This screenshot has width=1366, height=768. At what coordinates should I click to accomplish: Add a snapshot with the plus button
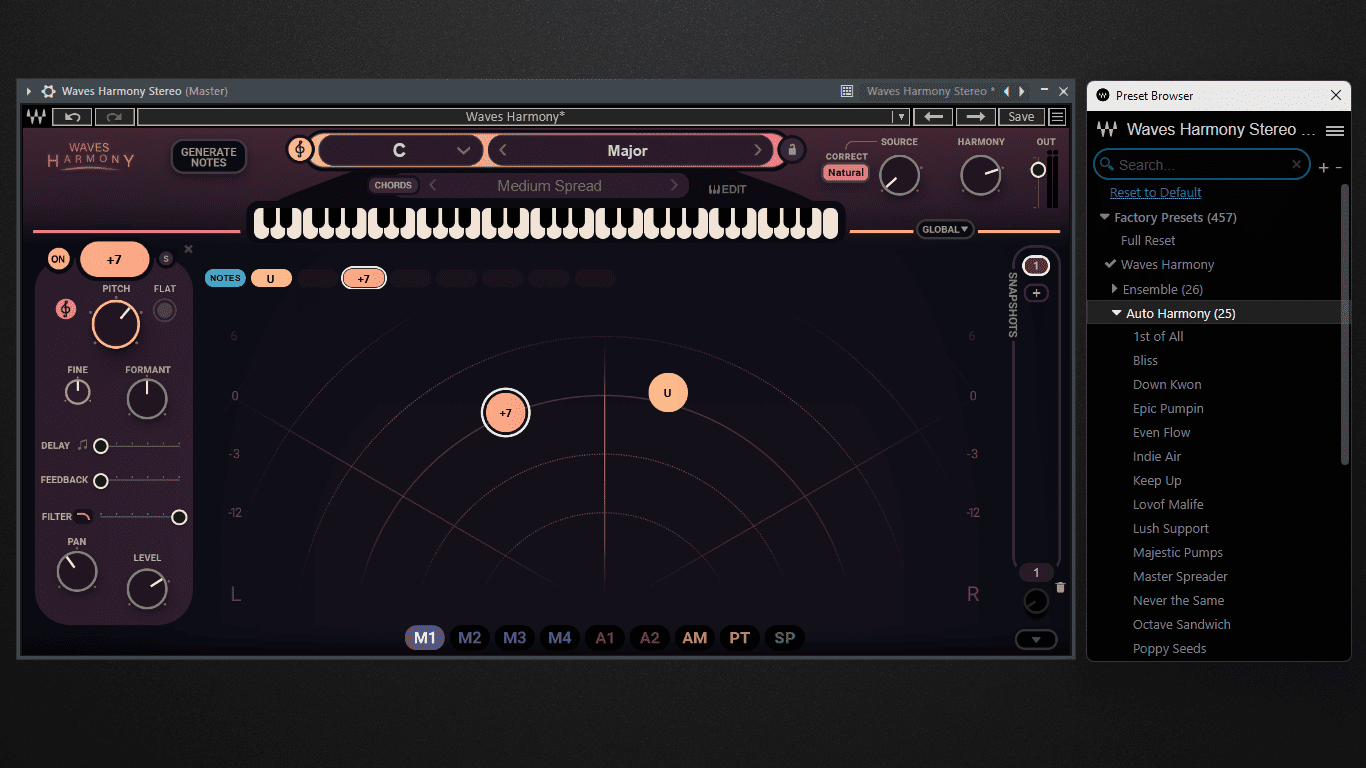(1036, 293)
